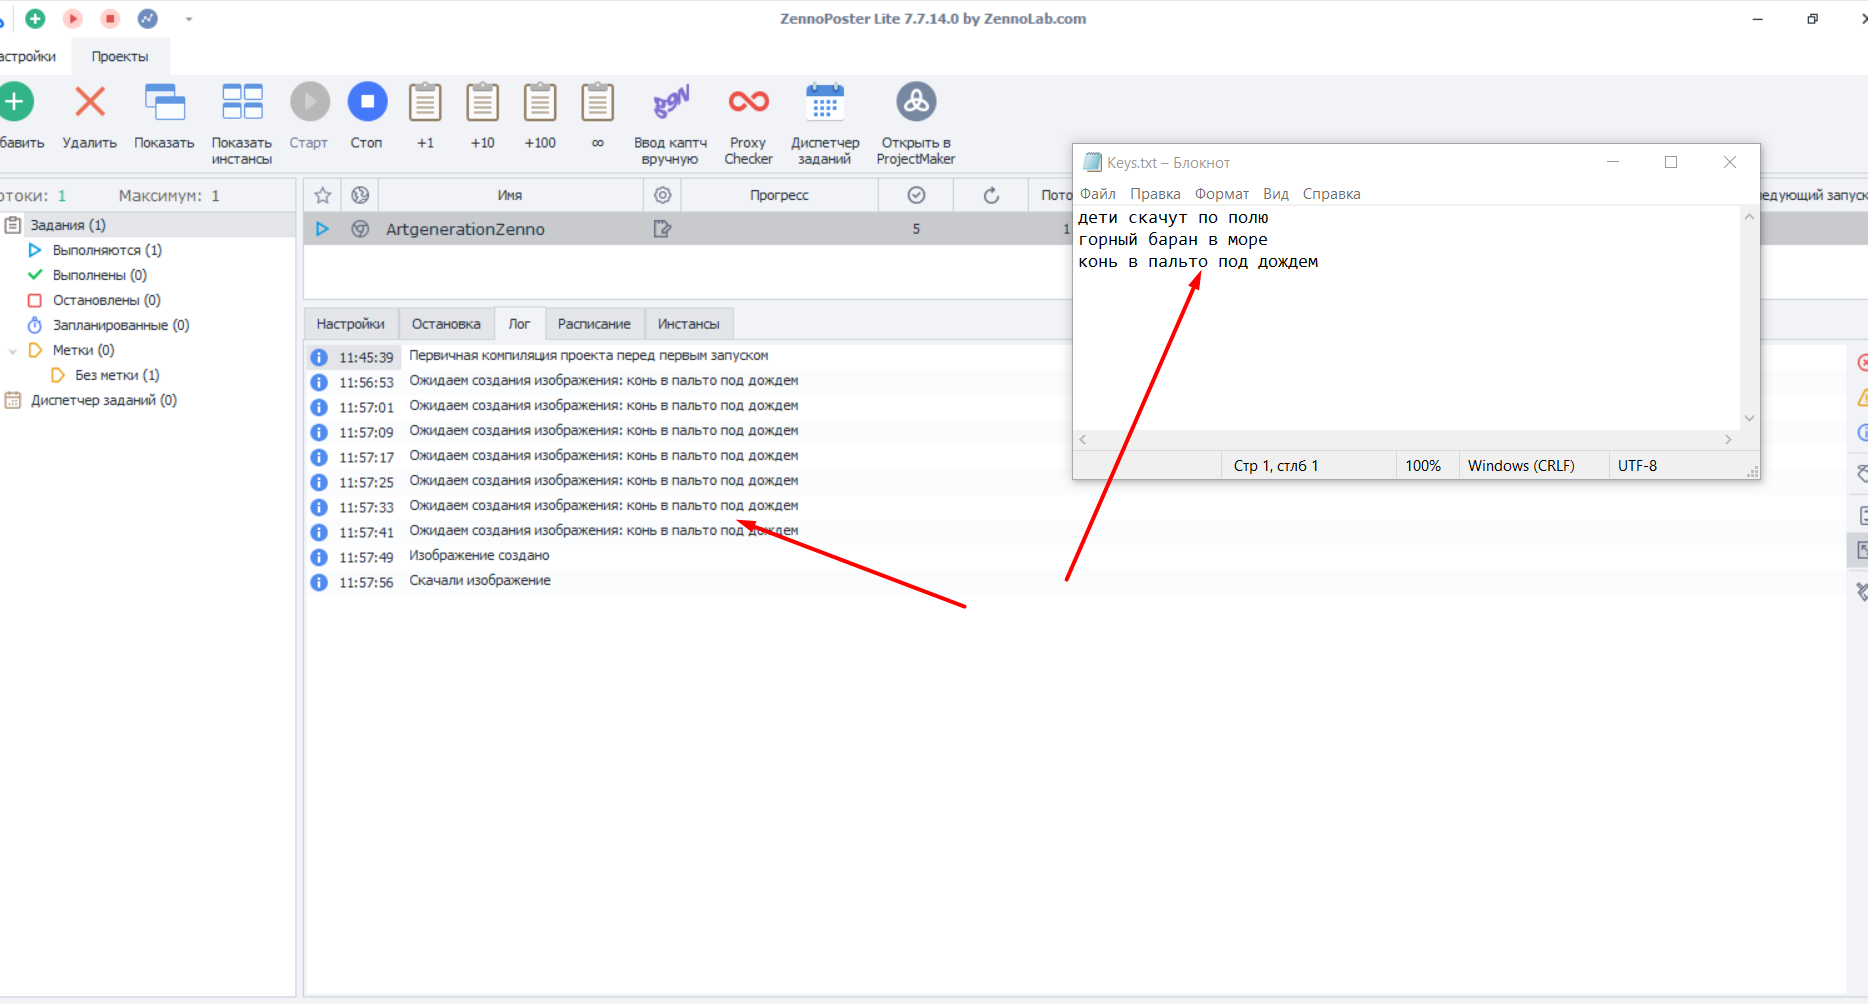Click the Показать toolbar button
This screenshot has height=1004, width=1868.
(164, 118)
